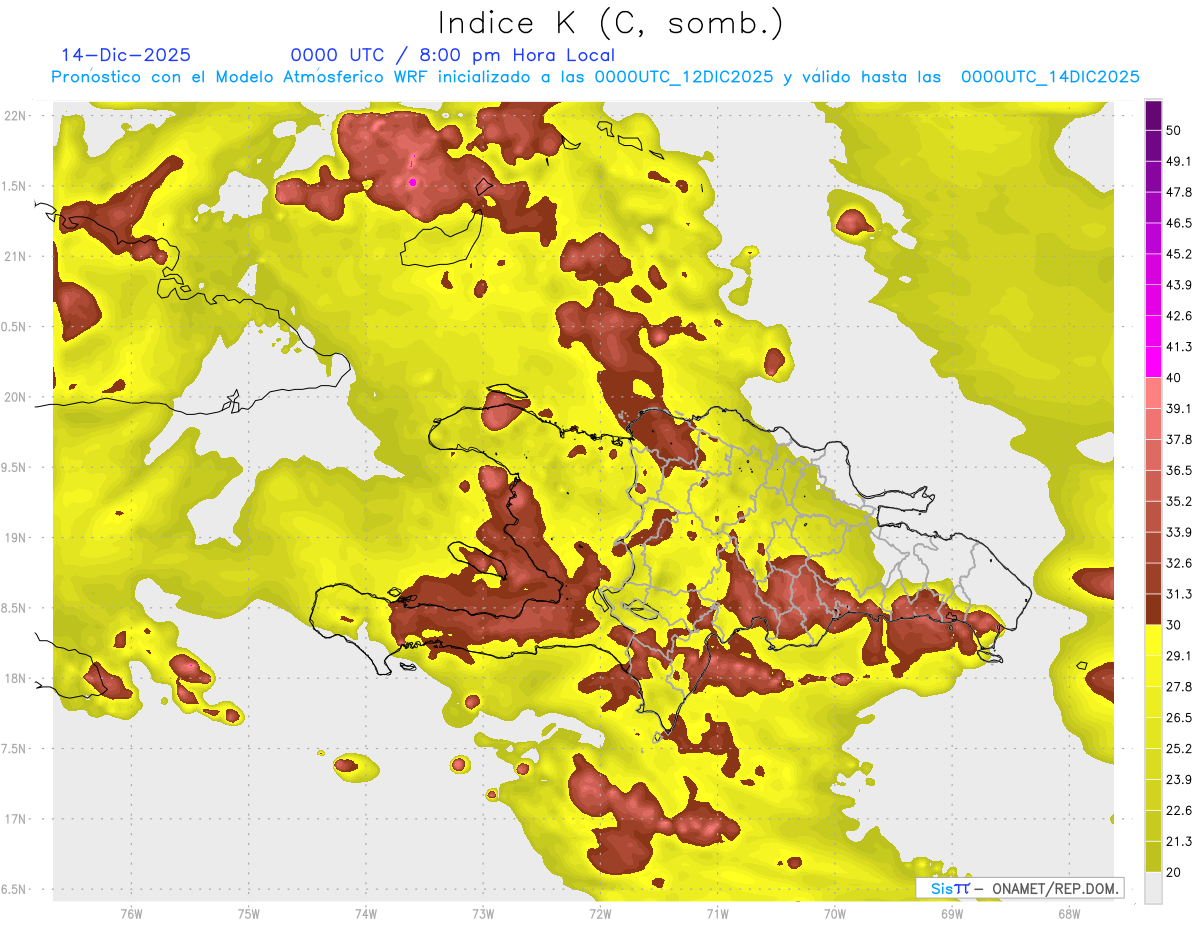Screen dimensions: 1200x927
Task: Click the colorbar value "36.5"
Action: [x=1179, y=470]
